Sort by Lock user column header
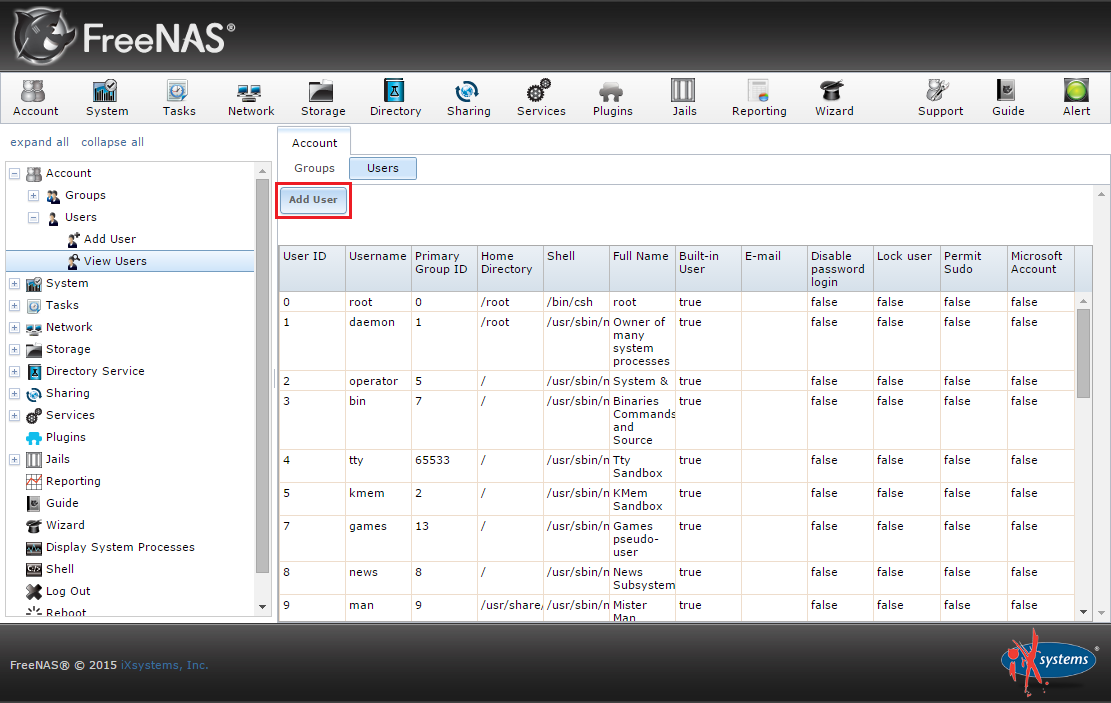Image resolution: width=1111 pixels, height=703 pixels. (x=907, y=269)
